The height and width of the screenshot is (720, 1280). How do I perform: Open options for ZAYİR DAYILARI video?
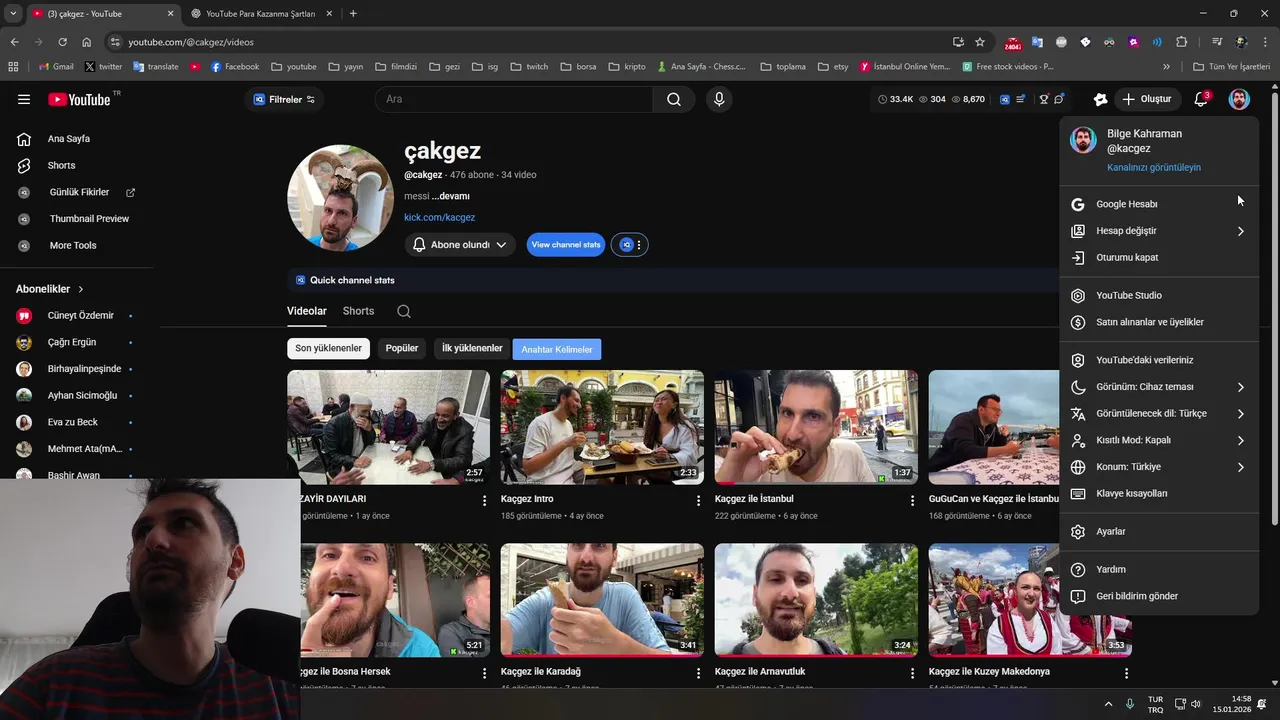pos(484,500)
